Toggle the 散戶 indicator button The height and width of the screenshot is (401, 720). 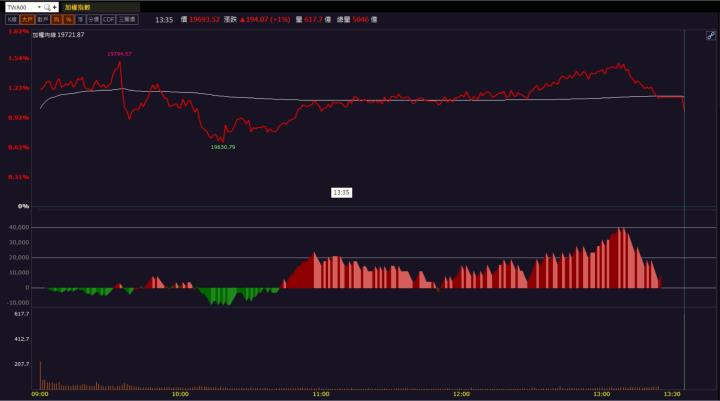tap(42, 18)
